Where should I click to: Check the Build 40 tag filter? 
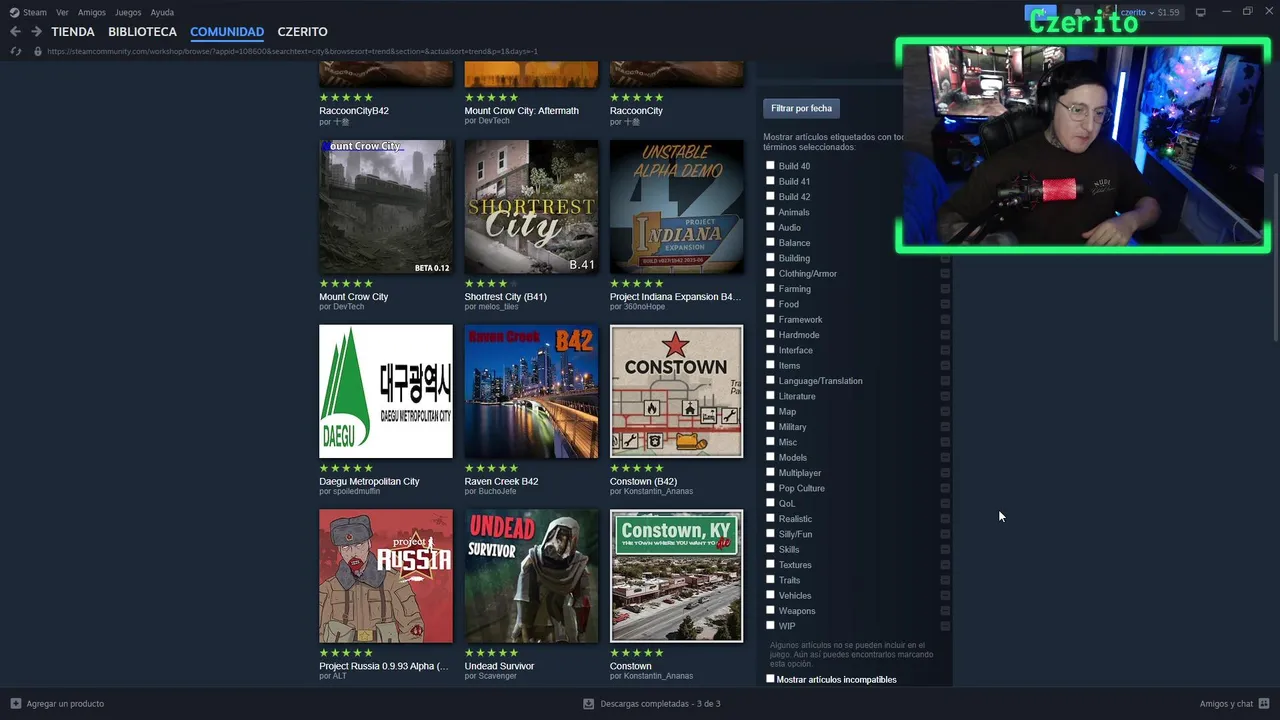point(770,166)
